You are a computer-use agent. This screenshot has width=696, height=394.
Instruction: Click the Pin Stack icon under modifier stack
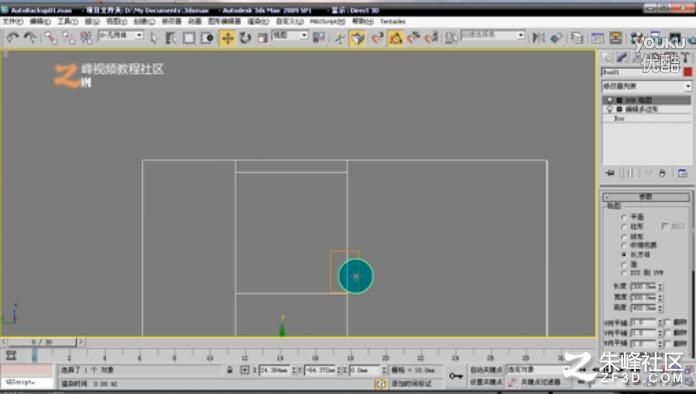point(610,173)
